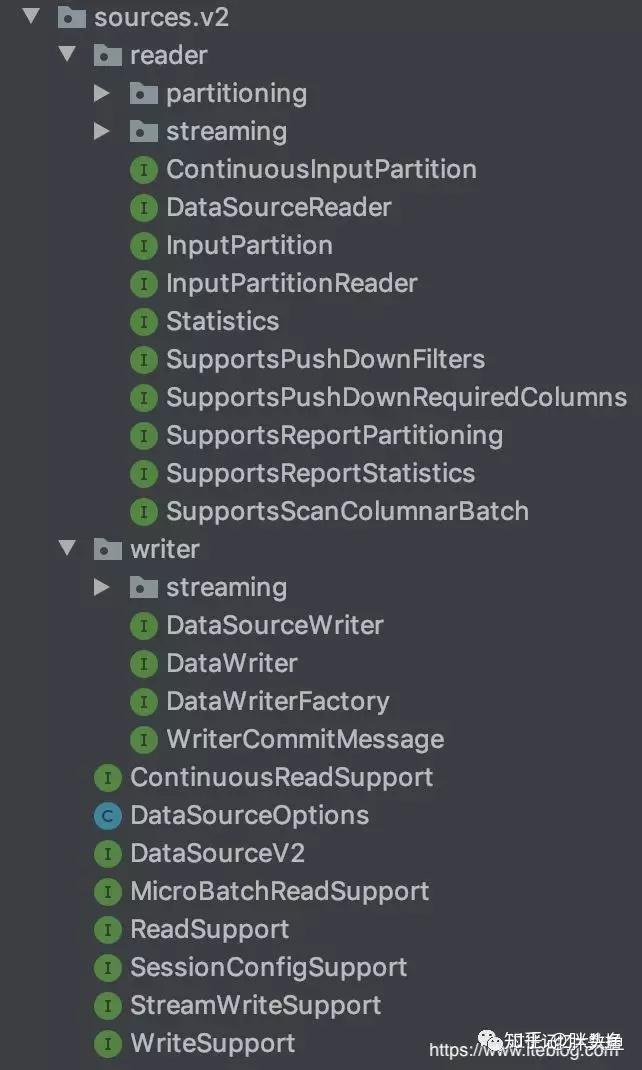Viewport: 642px width, 1070px height.
Task: Click the interface icon beside DataWriterFactory
Action: pos(143,702)
